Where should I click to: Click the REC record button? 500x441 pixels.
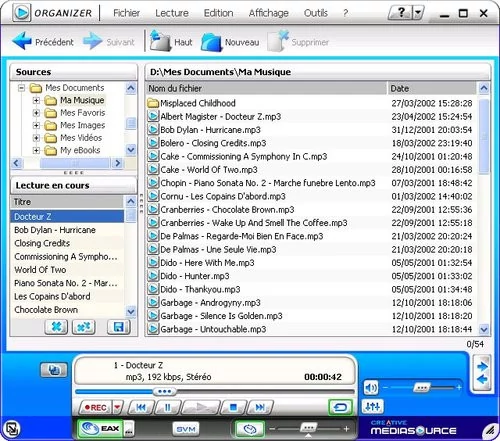coord(96,408)
